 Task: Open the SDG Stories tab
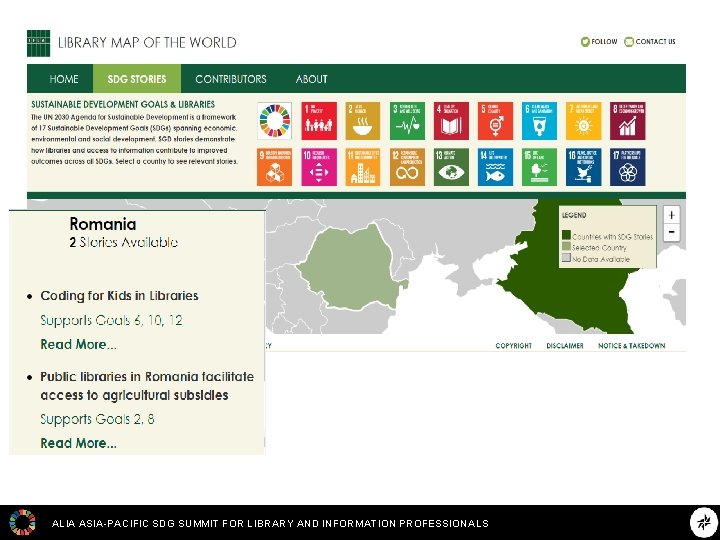tap(137, 79)
